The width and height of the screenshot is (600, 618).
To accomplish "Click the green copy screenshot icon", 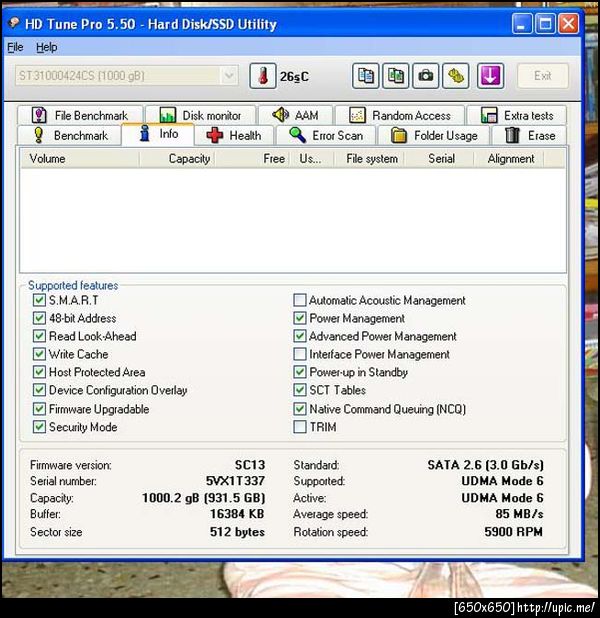I will [395, 76].
